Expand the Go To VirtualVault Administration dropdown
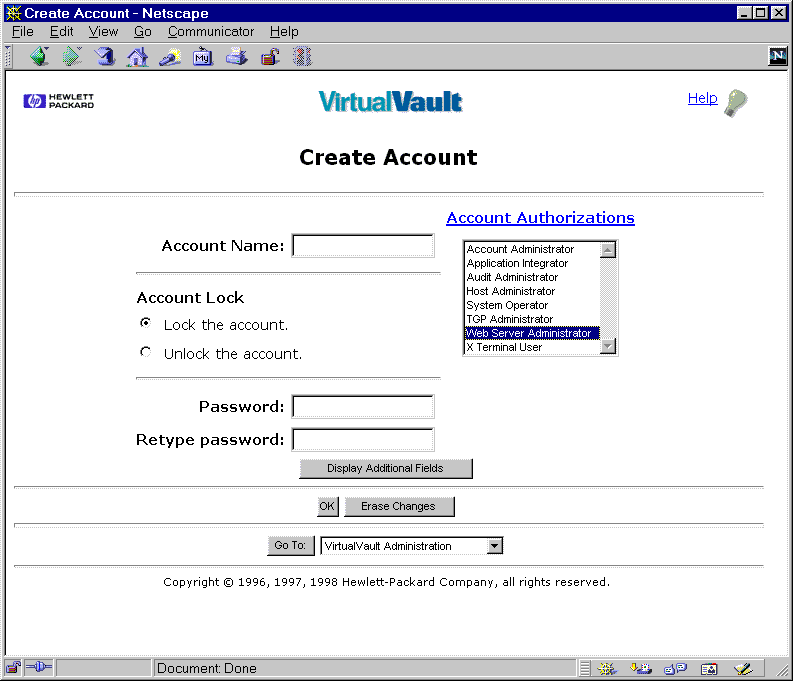This screenshot has height=681, width=793. pos(495,546)
